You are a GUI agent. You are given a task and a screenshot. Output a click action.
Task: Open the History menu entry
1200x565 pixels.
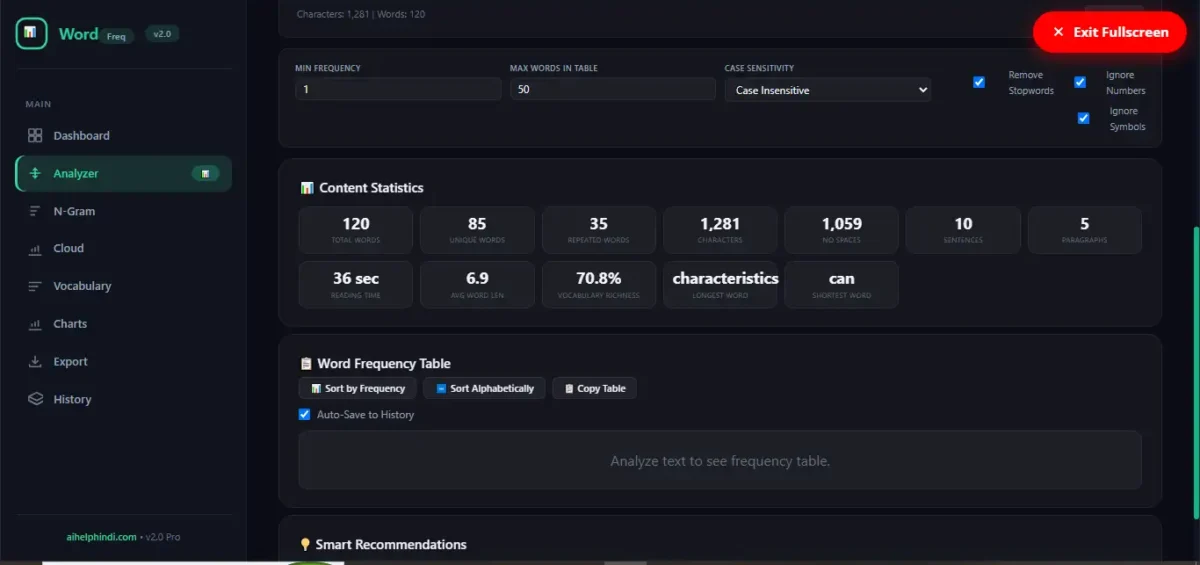pyautogui.click(x=123, y=399)
